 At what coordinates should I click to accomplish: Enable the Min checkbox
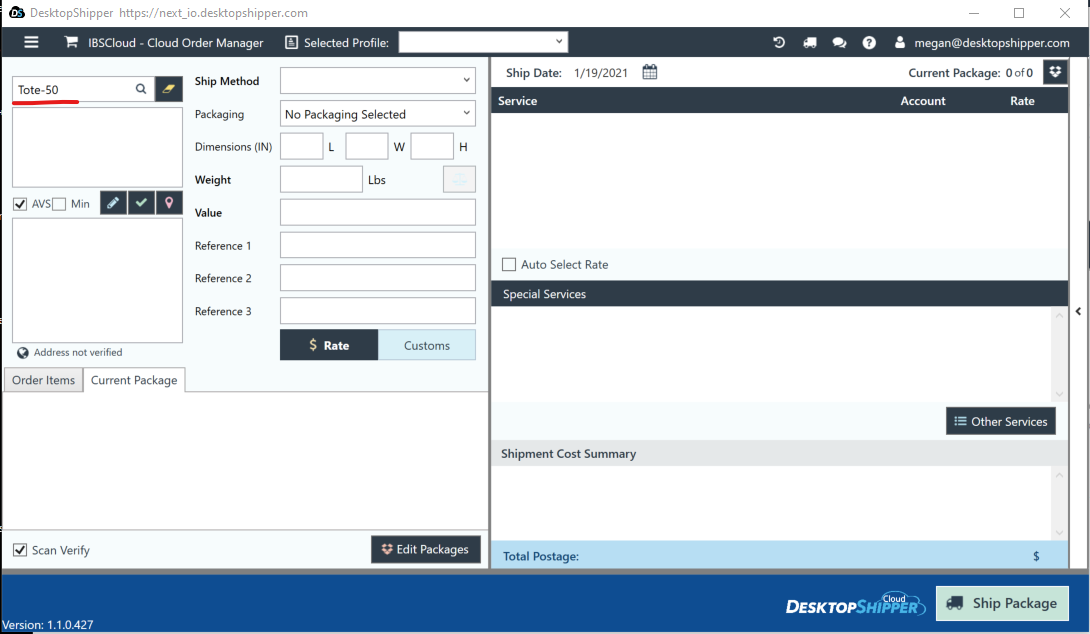pos(59,204)
